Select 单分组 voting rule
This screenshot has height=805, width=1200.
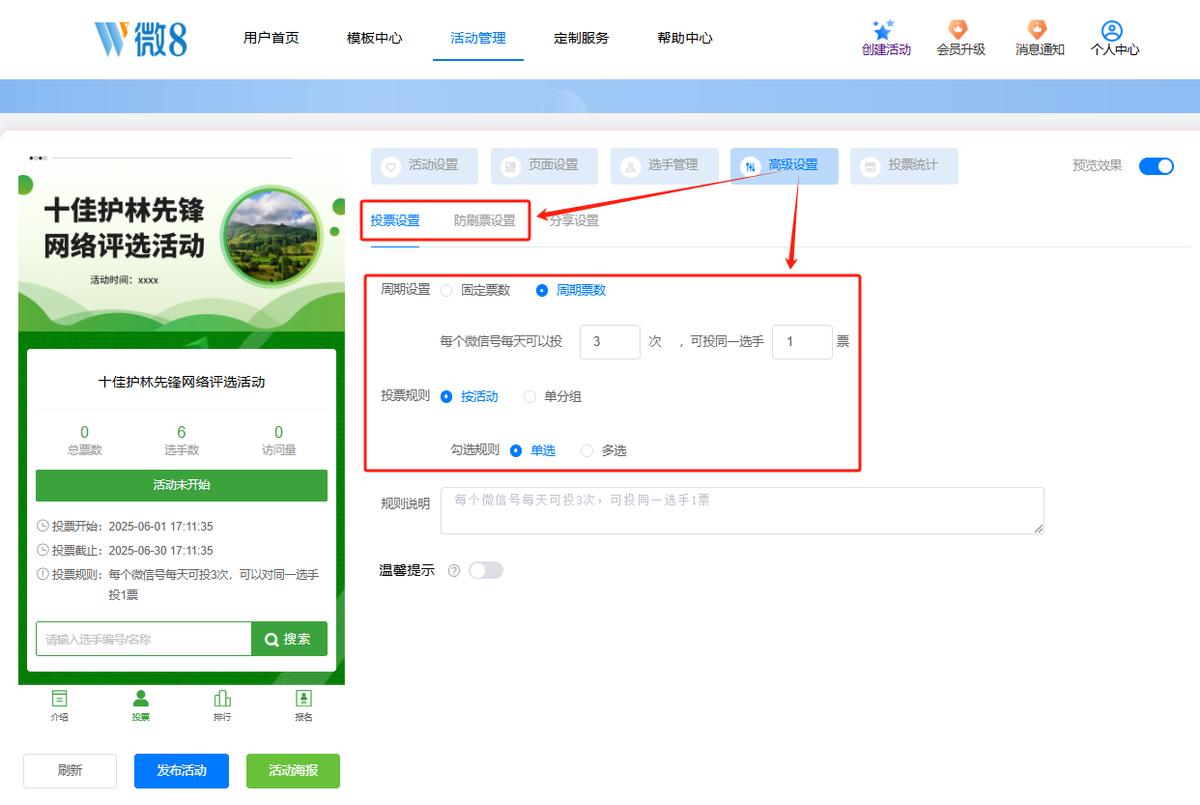530,397
